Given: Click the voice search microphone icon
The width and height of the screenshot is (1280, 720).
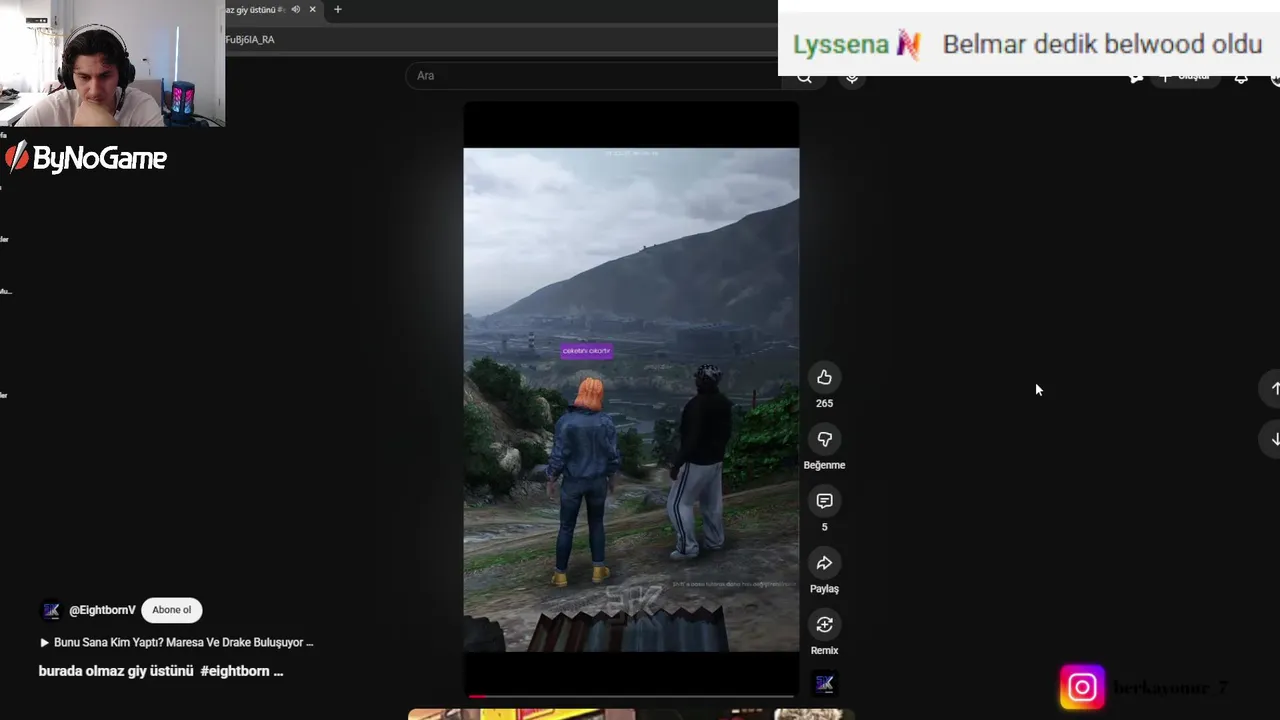Looking at the screenshot, I should (x=852, y=77).
